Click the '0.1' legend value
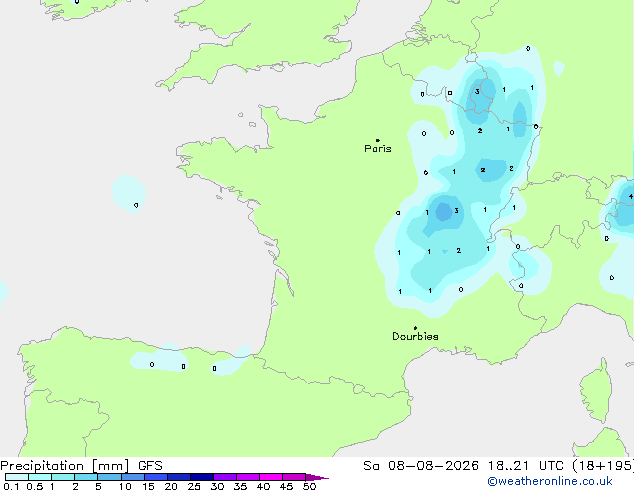Viewport: 634px width, 490px height. pos(11,486)
